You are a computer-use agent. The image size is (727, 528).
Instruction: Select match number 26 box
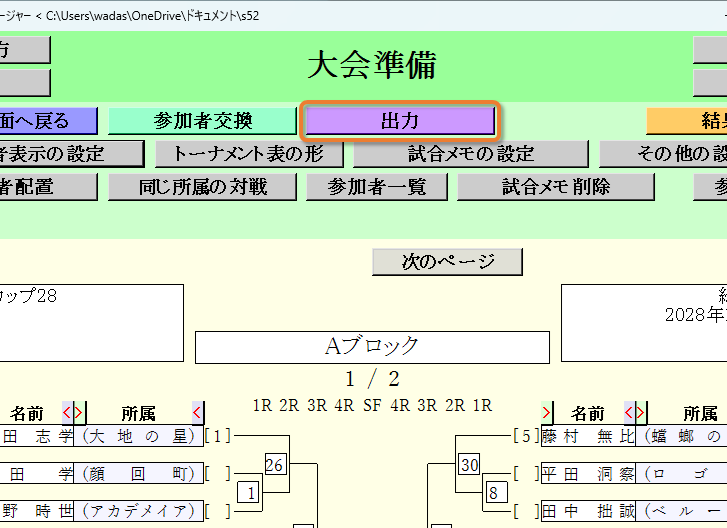click(274, 464)
